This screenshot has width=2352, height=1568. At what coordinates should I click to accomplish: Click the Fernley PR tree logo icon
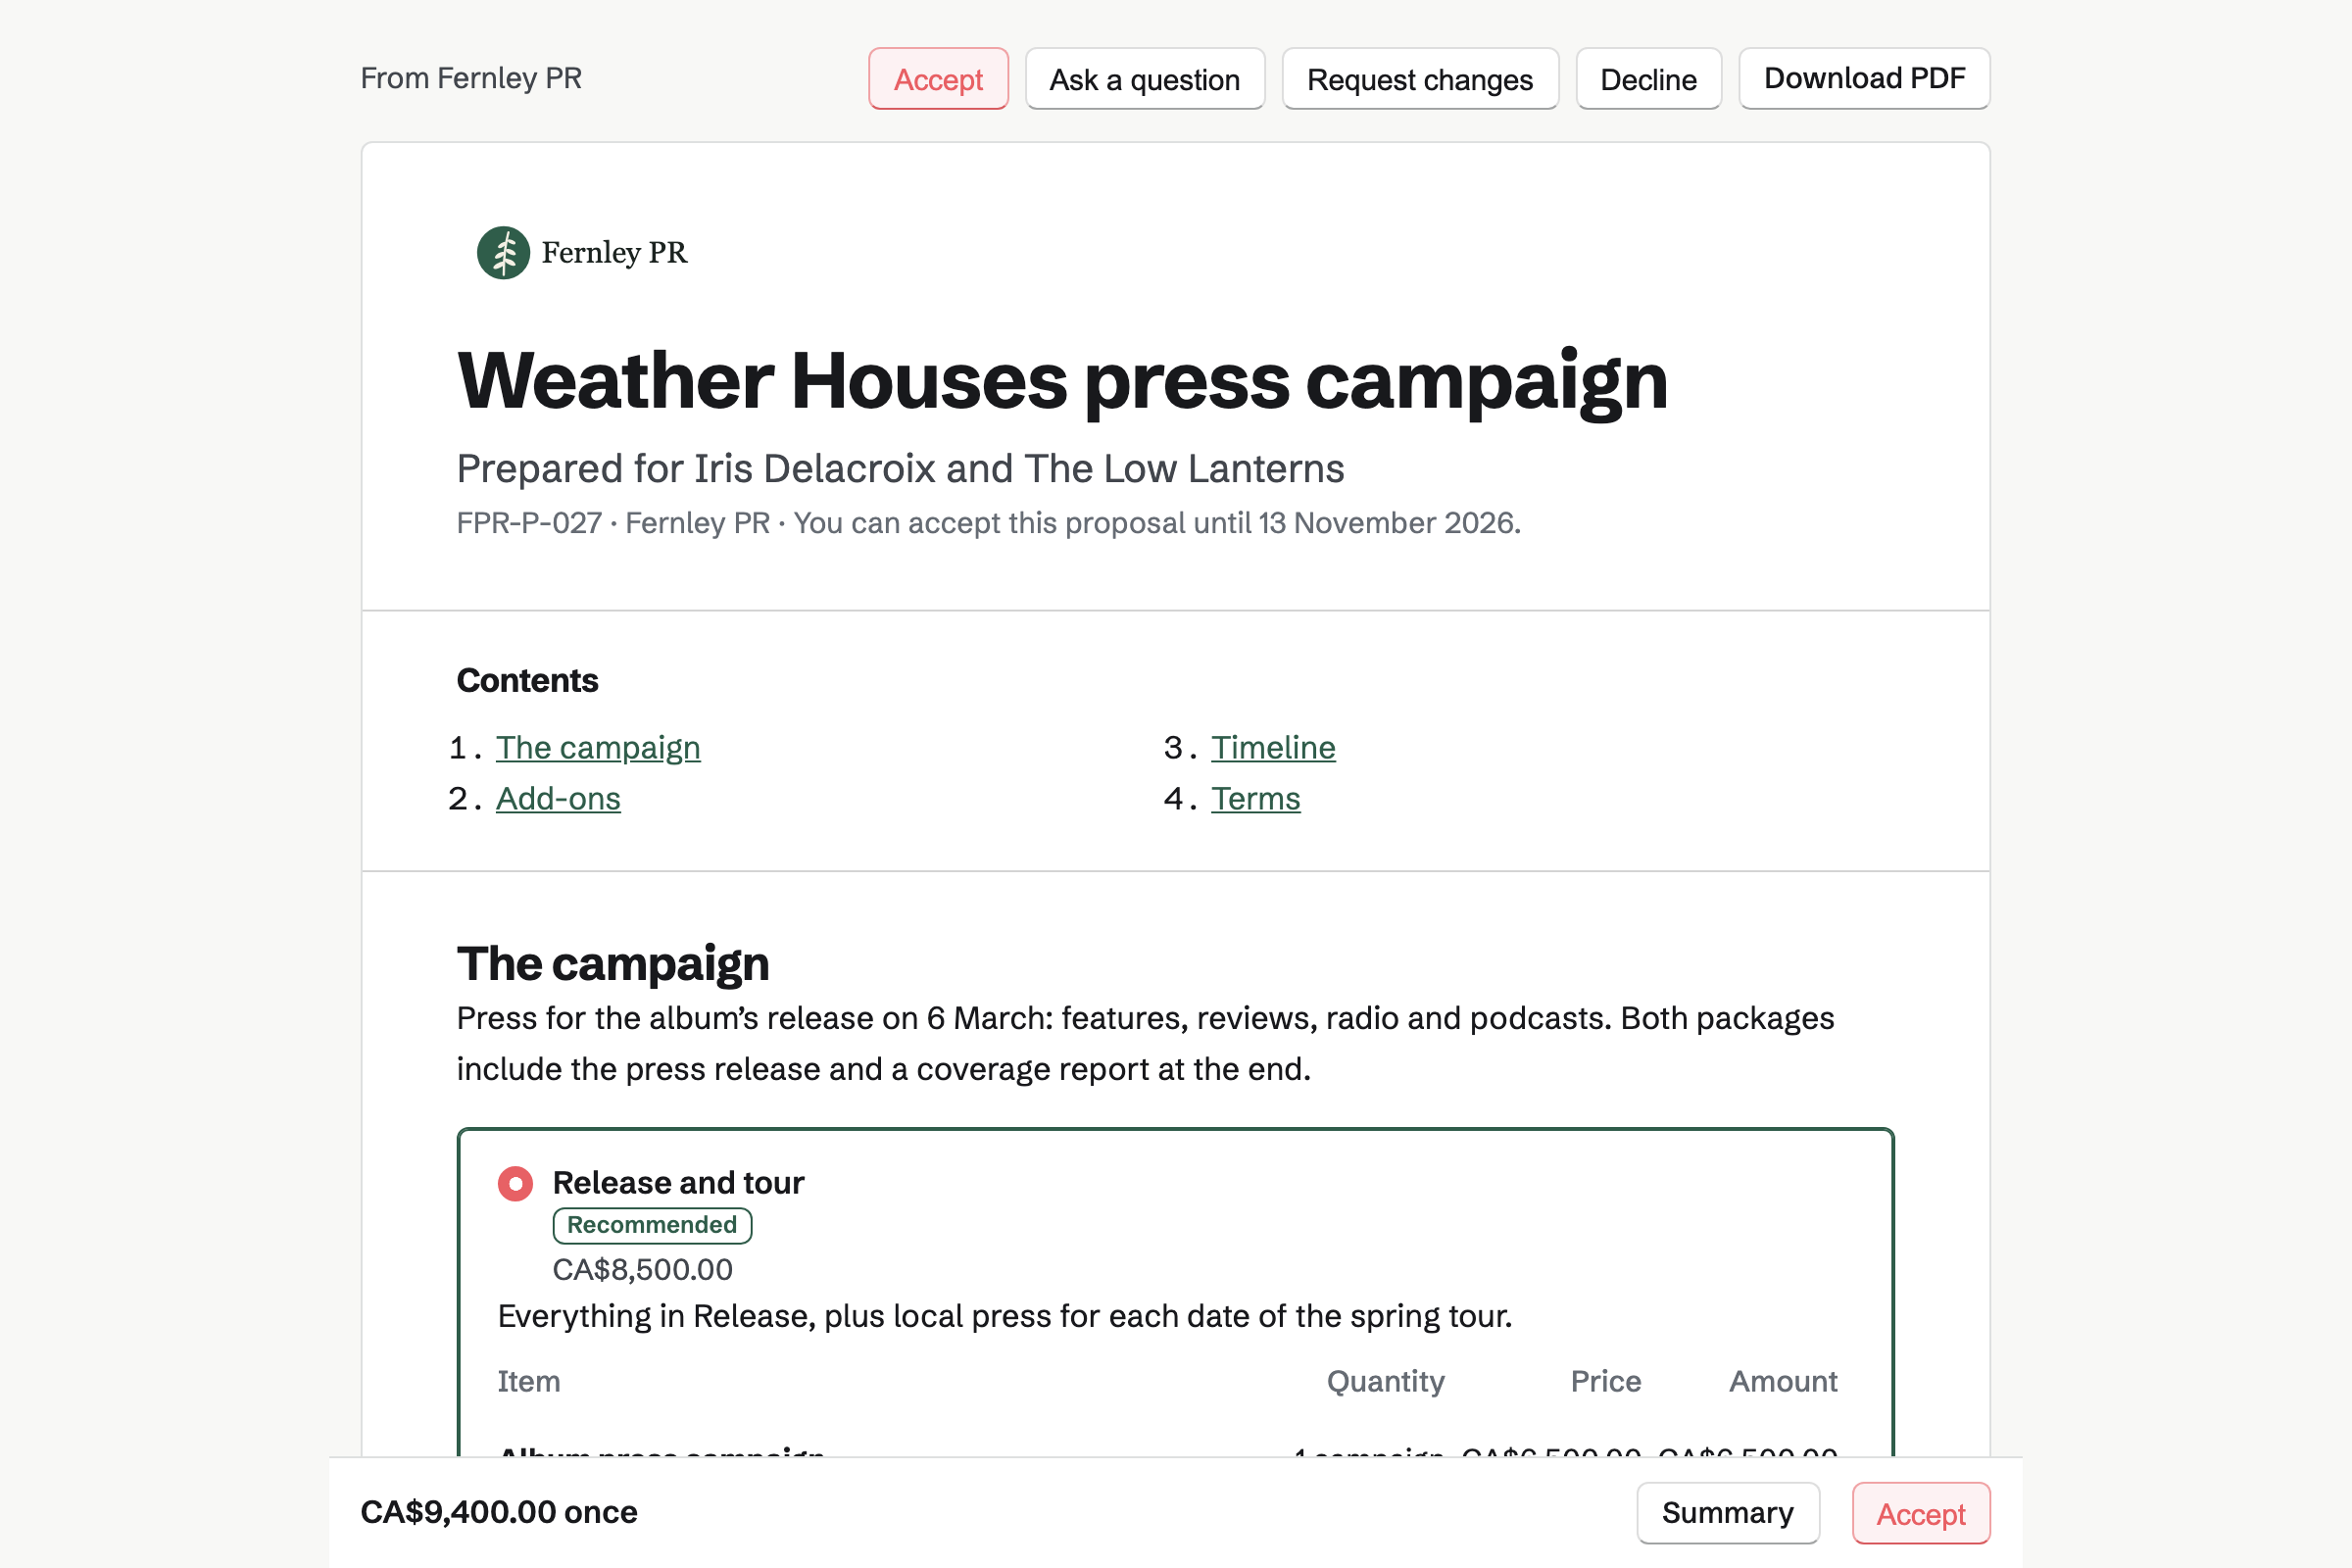point(503,252)
